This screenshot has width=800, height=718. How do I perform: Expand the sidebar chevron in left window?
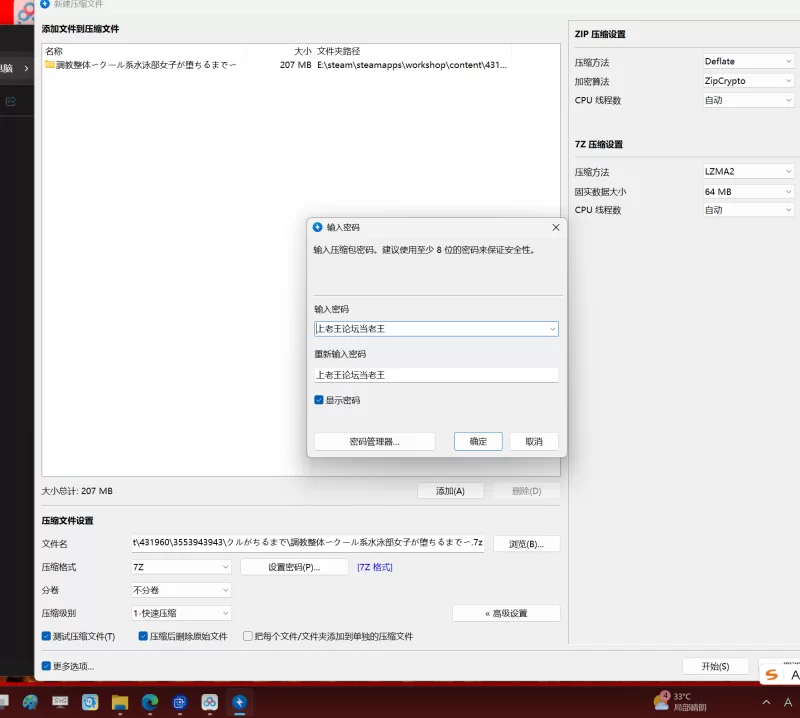coord(27,68)
